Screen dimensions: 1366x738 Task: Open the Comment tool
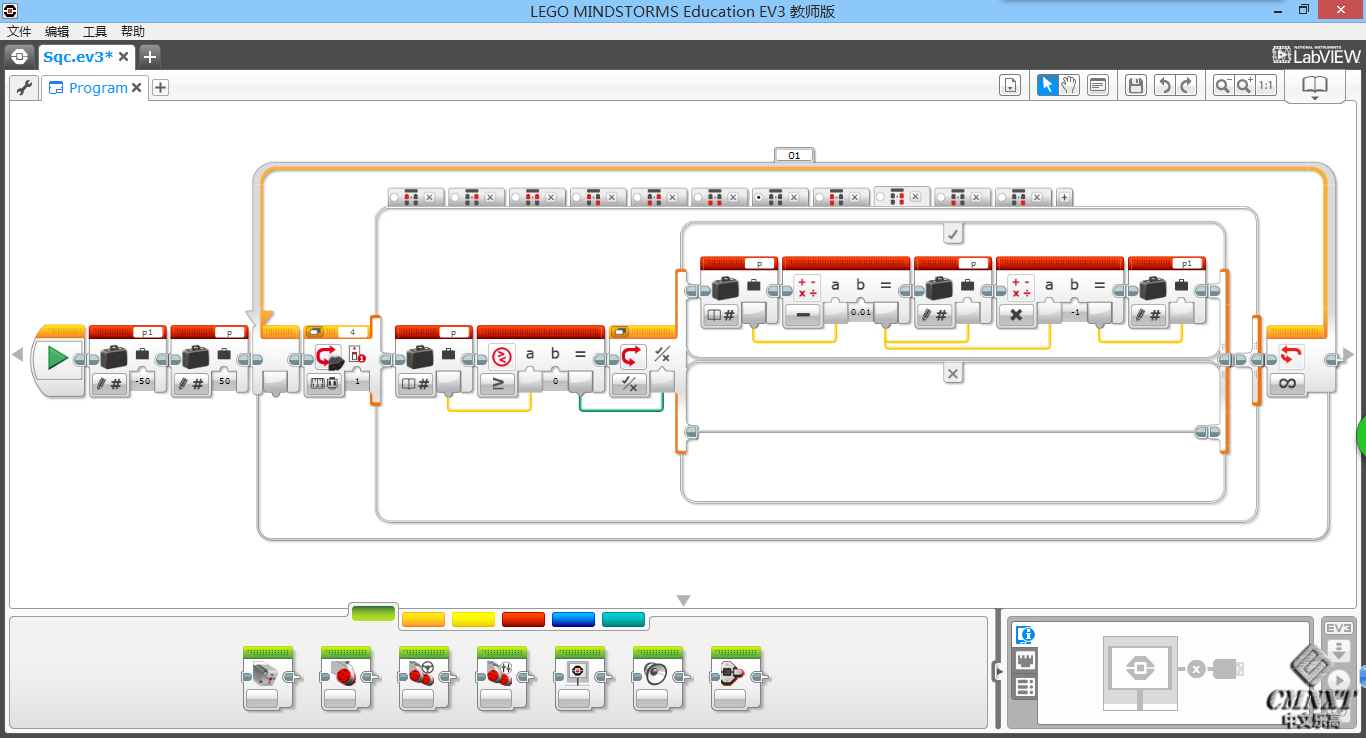click(1098, 86)
